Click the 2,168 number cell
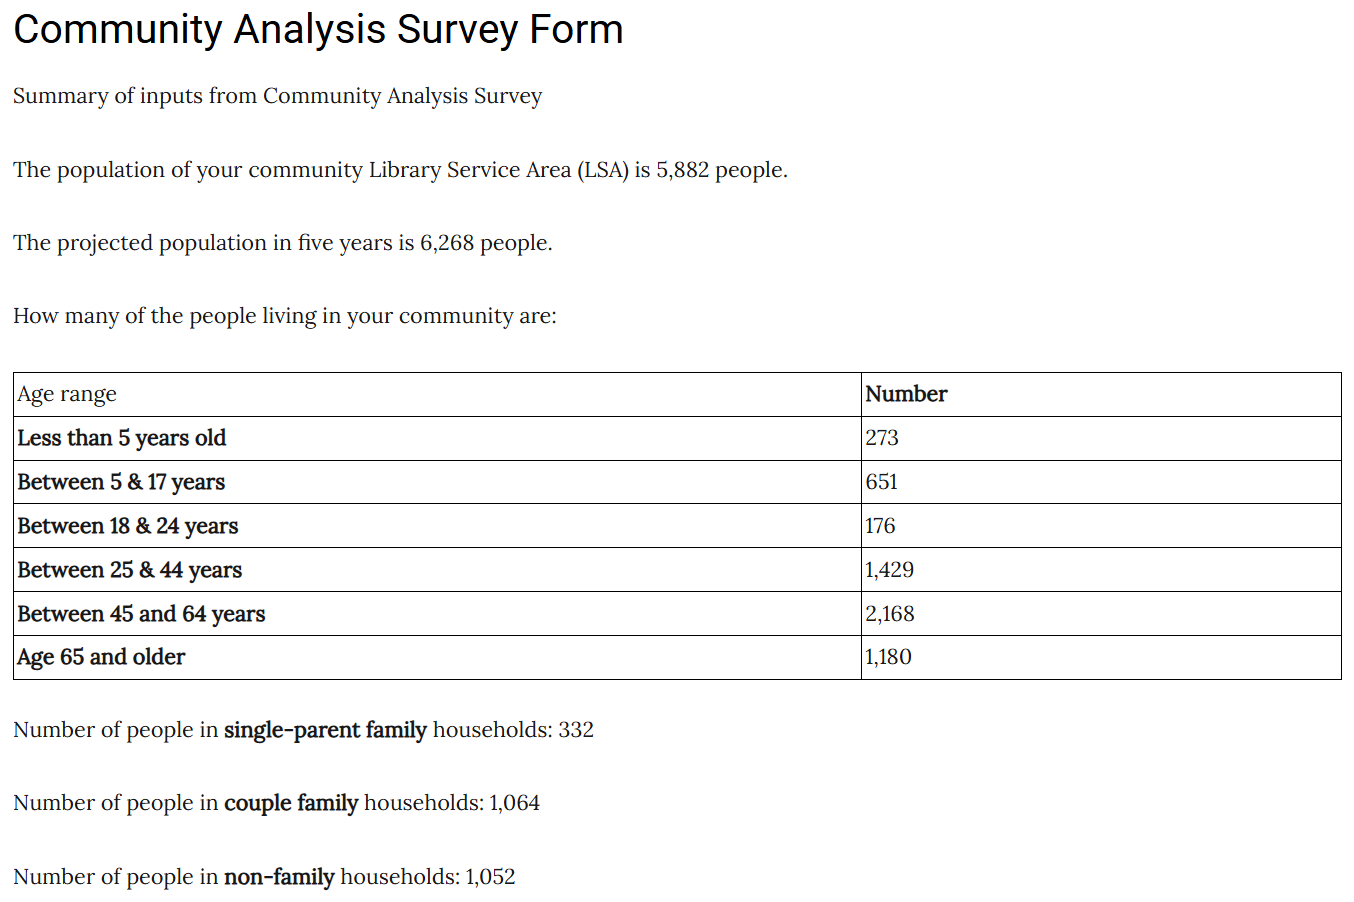Image resolution: width=1354 pixels, height=902 pixels. point(1101,614)
